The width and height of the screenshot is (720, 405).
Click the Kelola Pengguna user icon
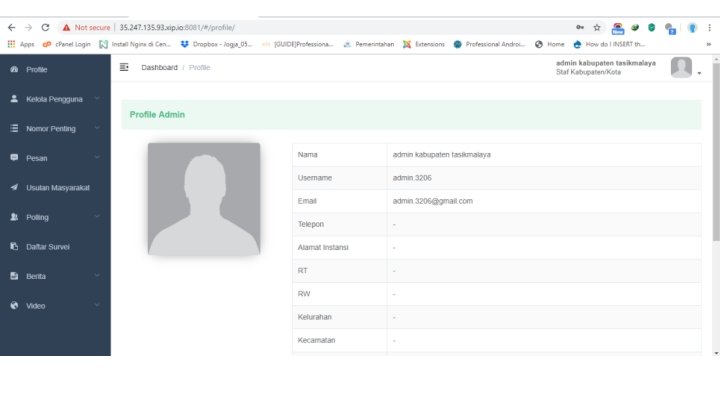14,99
